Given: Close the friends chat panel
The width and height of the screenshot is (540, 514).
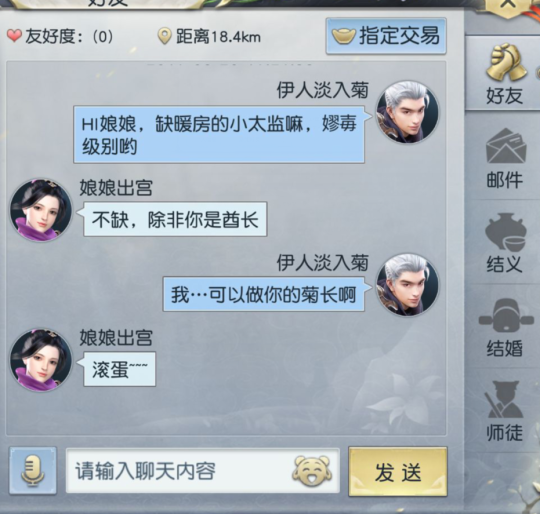Looking at the screenshot, I should [508, 5].
